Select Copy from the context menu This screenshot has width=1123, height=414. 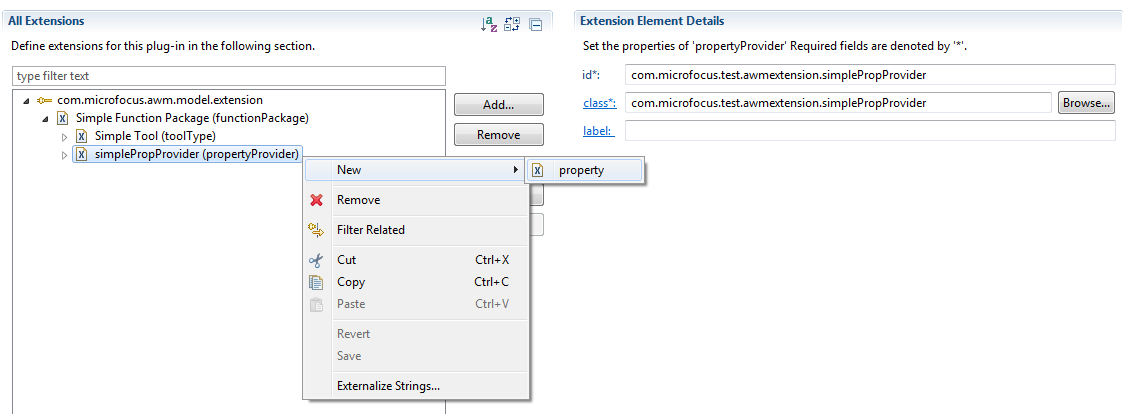click(x=351, y=282)
